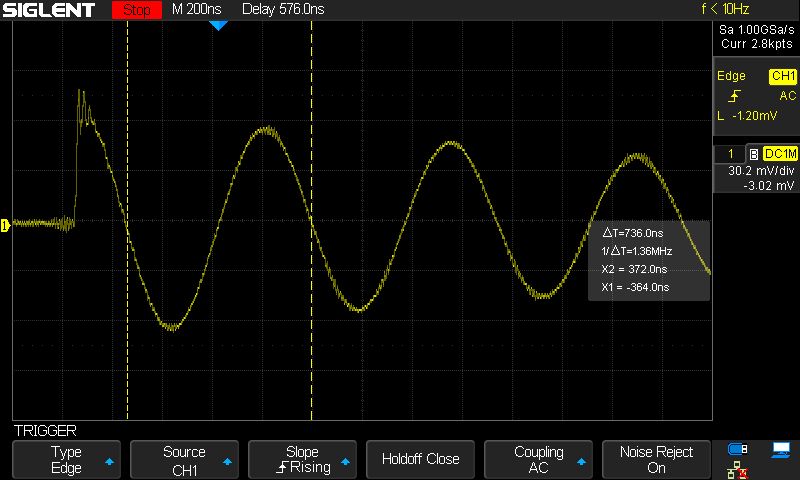This screenshot has width=800, height=480.
Task: Click the bandwidth limit B icon
Action: pyautogui.click(x=753, y=154)
